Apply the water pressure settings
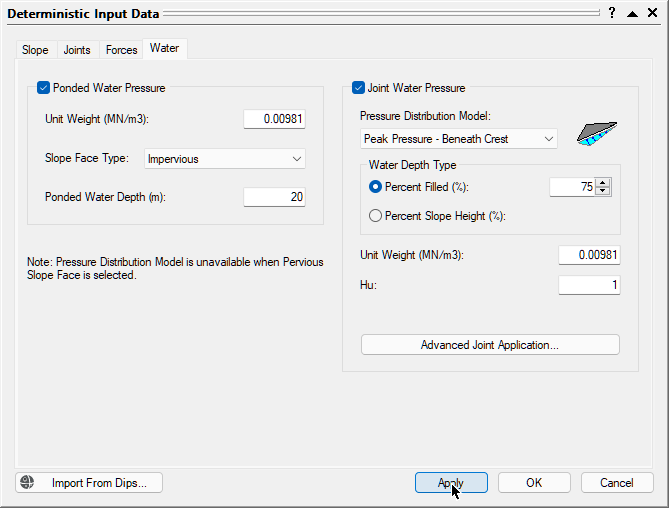 (x=451, y=482)
